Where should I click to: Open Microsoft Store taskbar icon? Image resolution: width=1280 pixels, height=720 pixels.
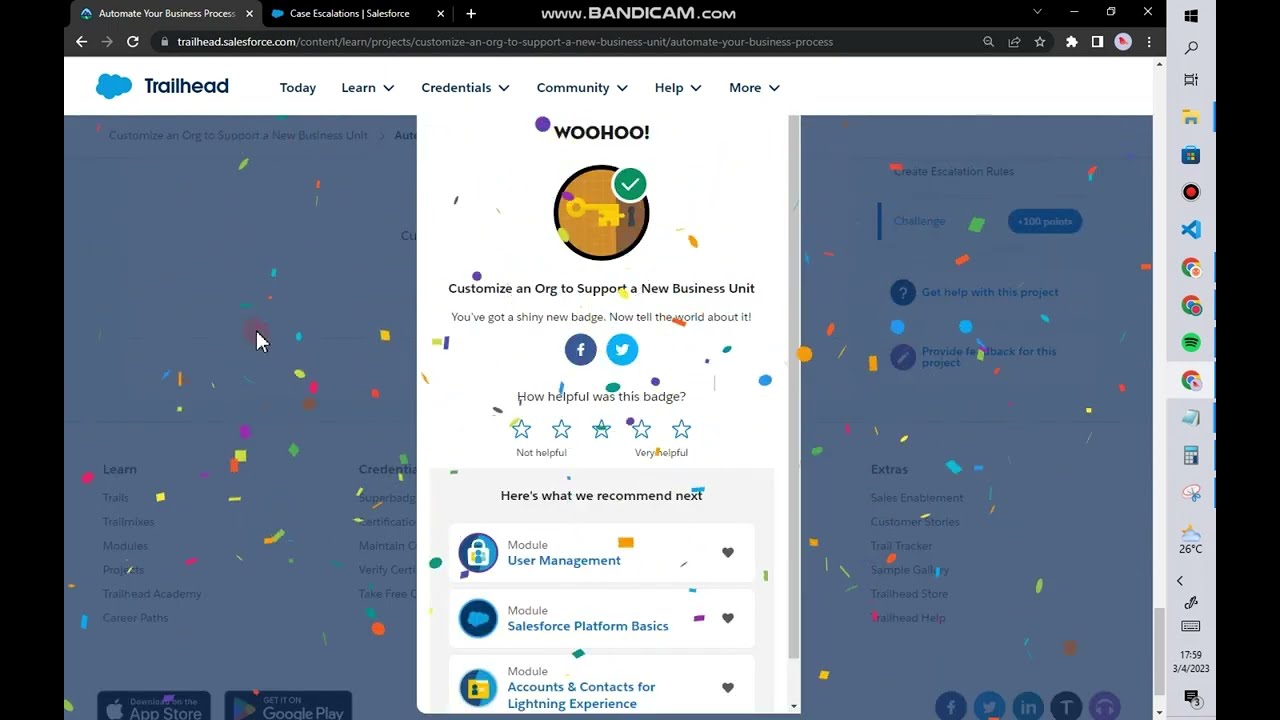pyautogui.click(x=1191, y=155)
